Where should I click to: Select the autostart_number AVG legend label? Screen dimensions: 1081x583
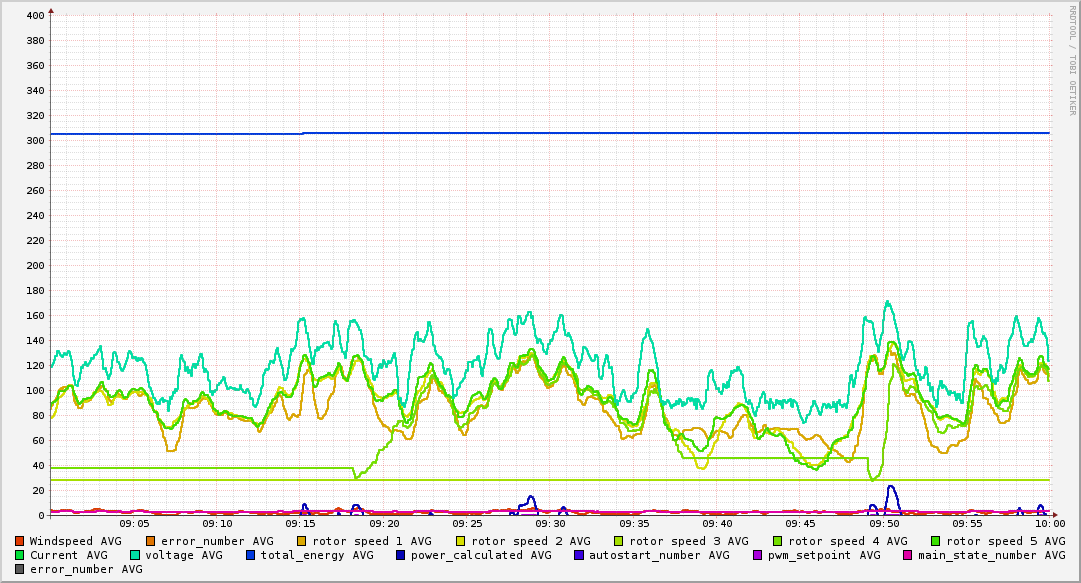click(x=659, y=555)
